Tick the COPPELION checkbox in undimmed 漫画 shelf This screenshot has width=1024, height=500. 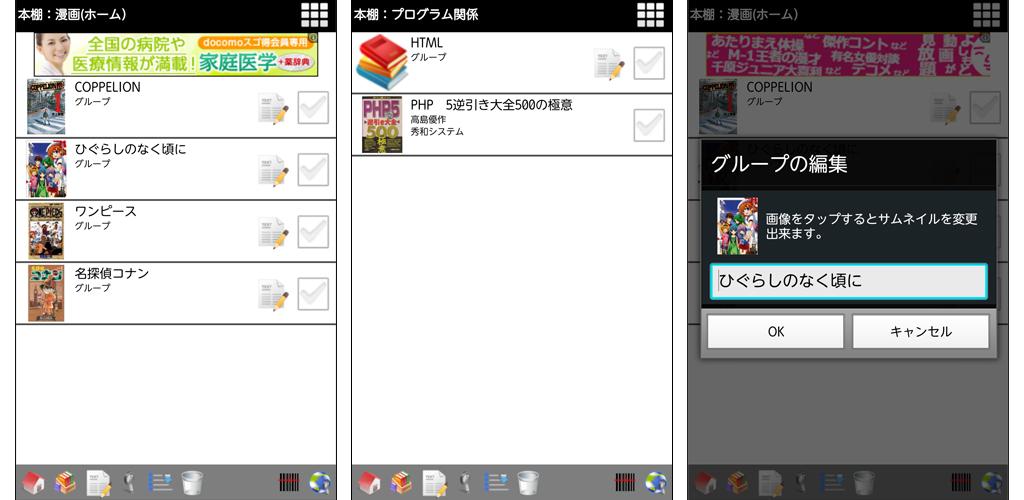(x=313, y=108)
